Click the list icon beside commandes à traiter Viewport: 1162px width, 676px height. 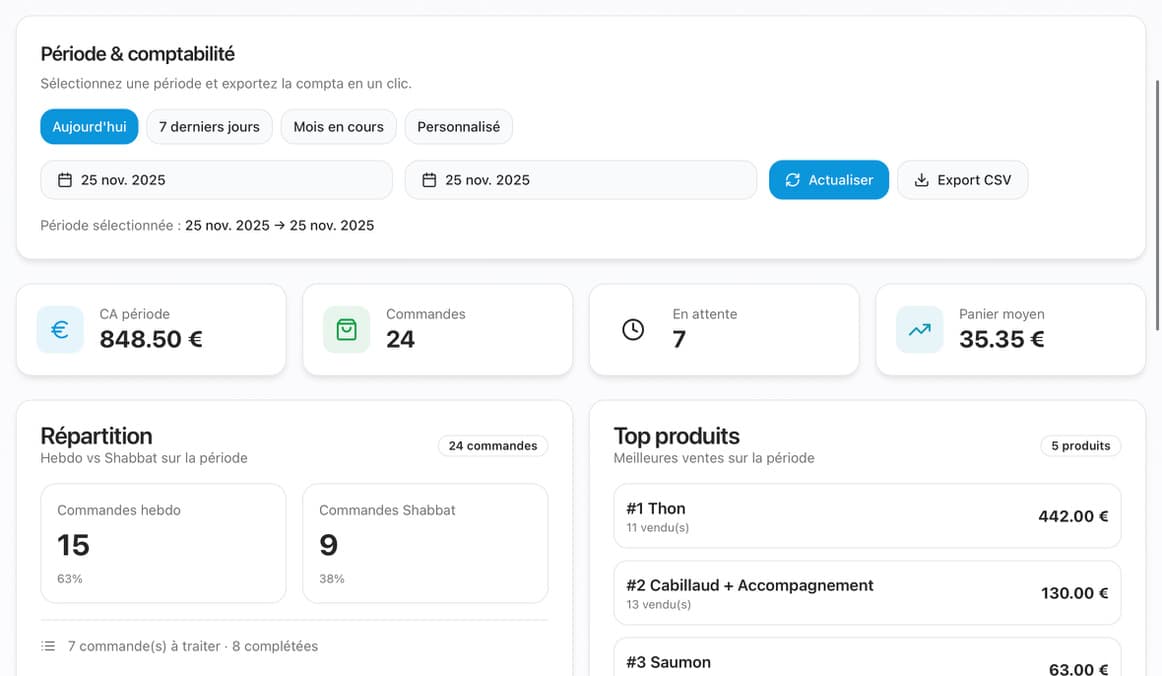[x=47, y=645]
